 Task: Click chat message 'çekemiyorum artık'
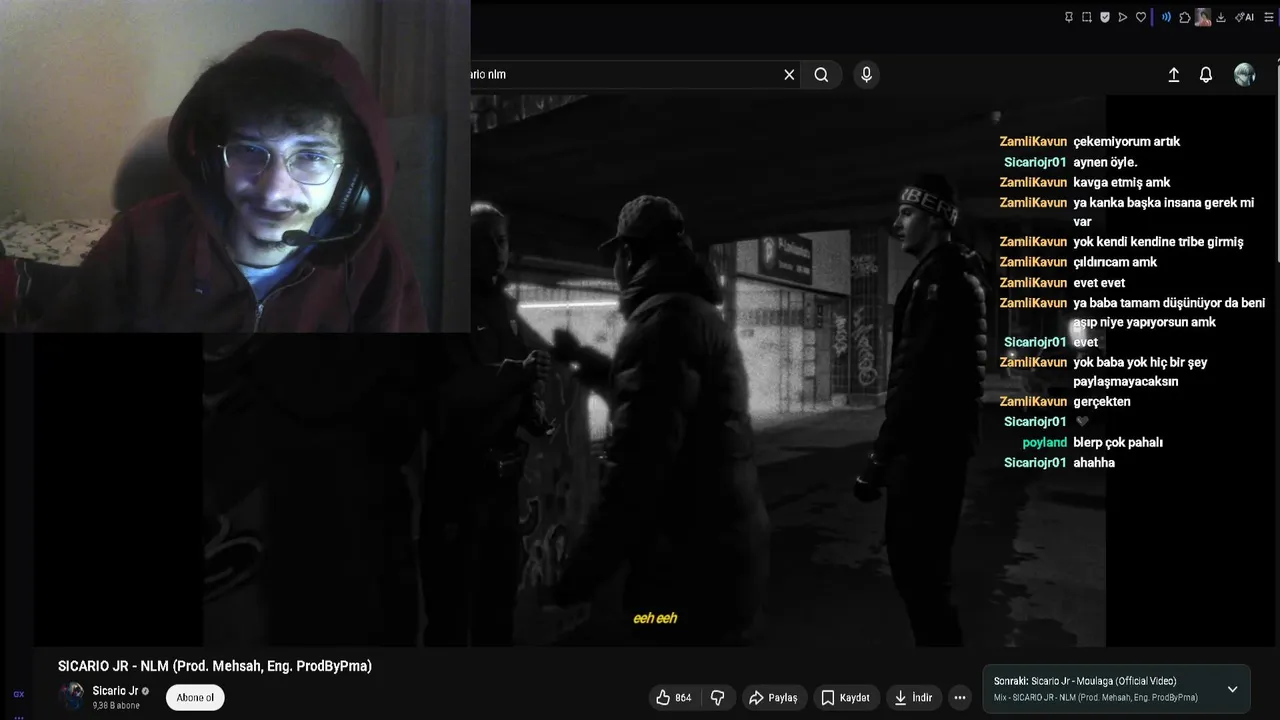pyautogui.click(x=1126, y=142)
